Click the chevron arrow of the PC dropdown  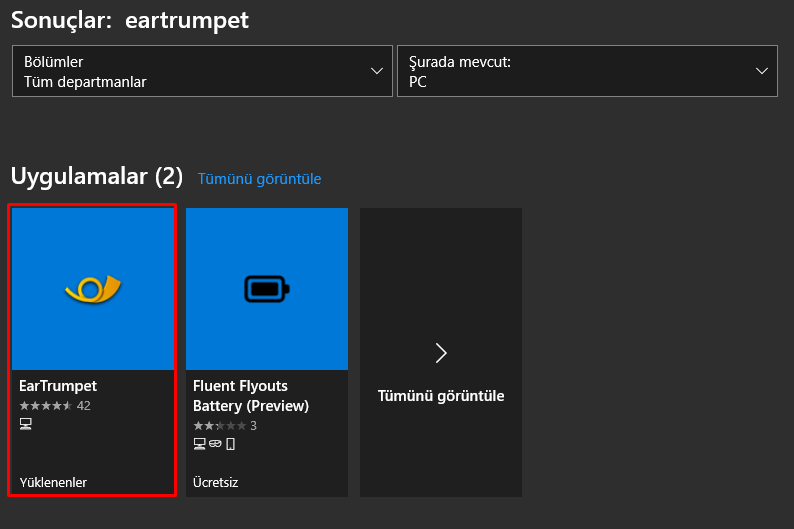(763, 71)
